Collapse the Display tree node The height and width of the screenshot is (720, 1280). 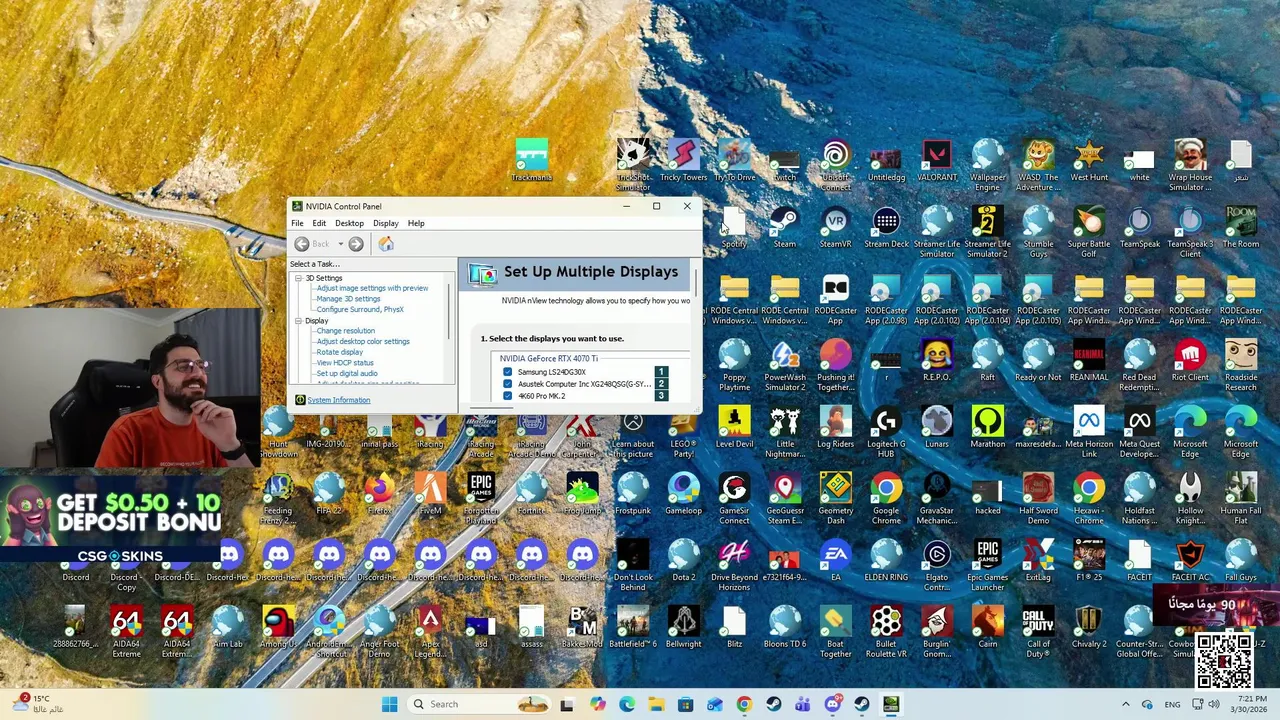click(298, 321)
